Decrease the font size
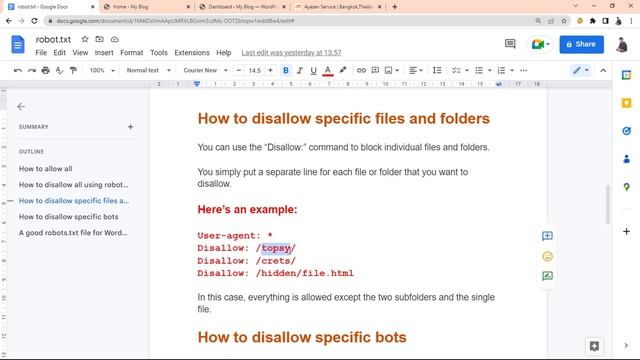The width and height of the screenshot is (640, 360). tap(239, 71)
